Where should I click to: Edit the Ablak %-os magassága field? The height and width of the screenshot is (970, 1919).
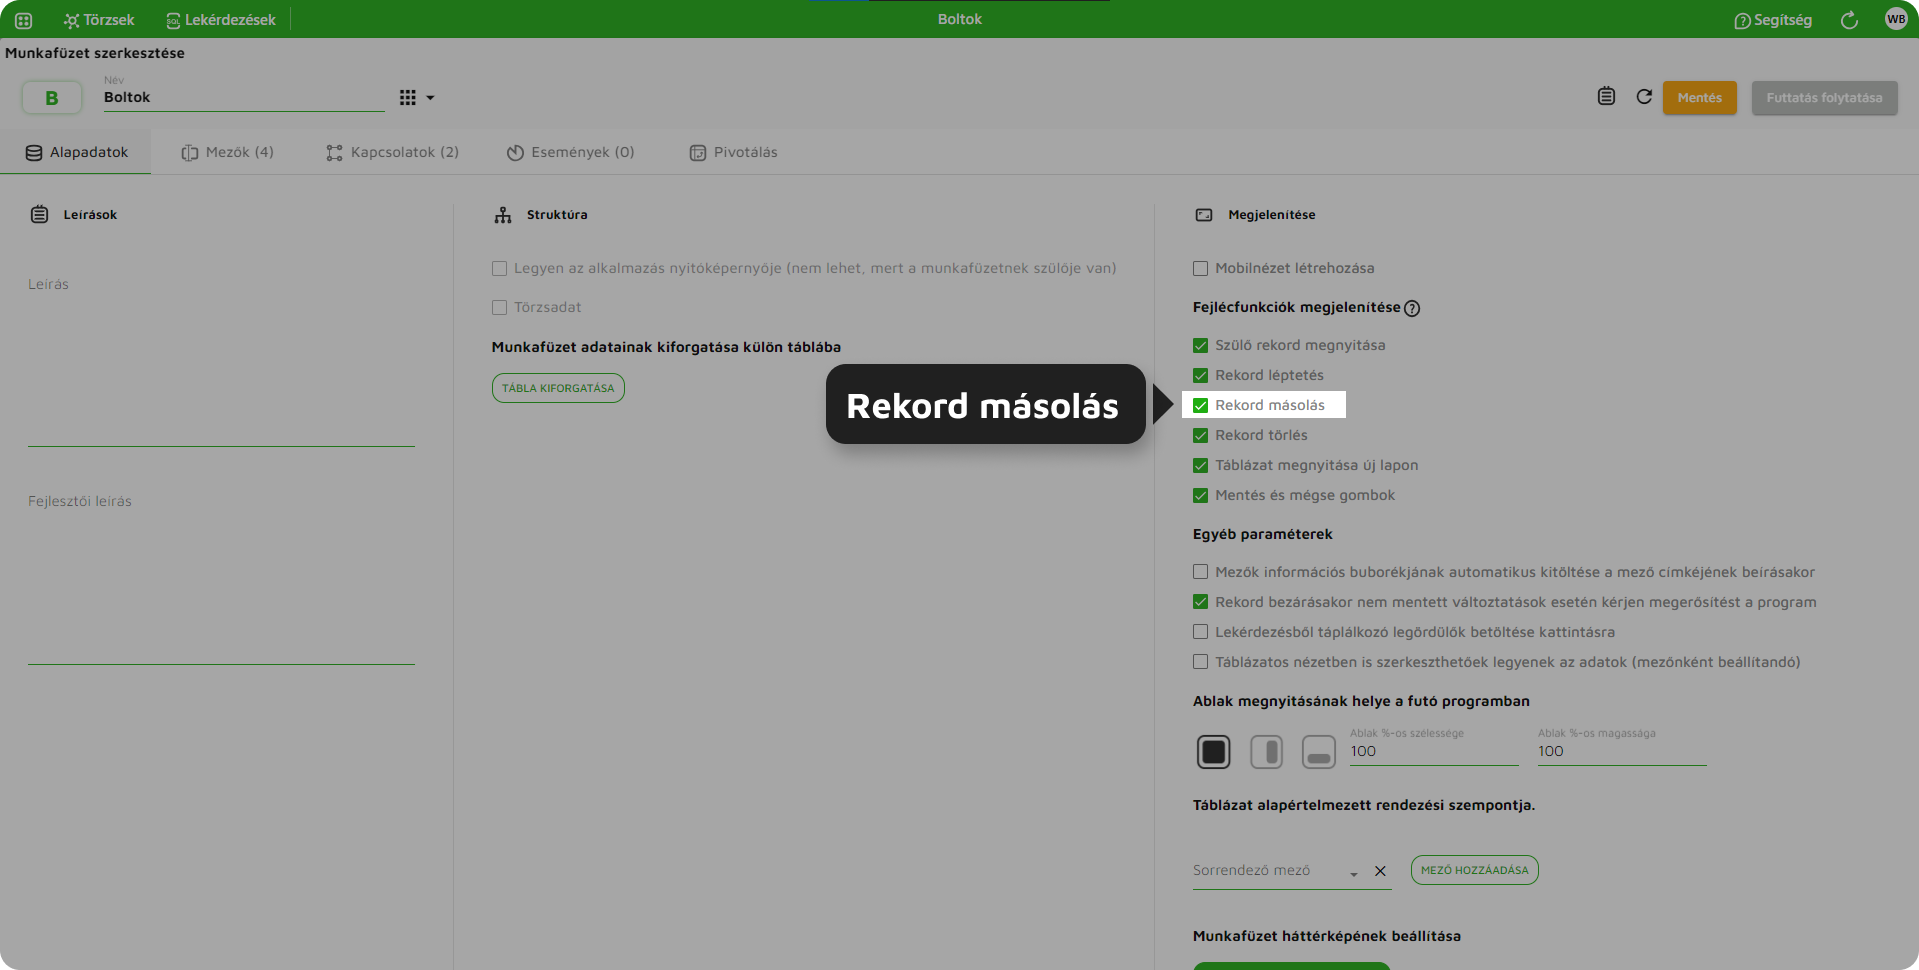[x=1622, y=752]
